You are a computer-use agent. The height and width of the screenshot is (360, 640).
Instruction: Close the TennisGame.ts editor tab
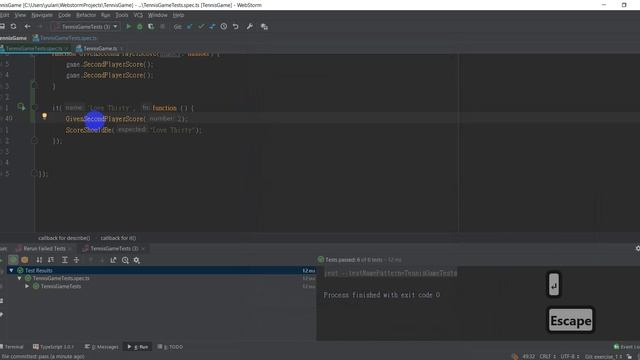(121, 49)
